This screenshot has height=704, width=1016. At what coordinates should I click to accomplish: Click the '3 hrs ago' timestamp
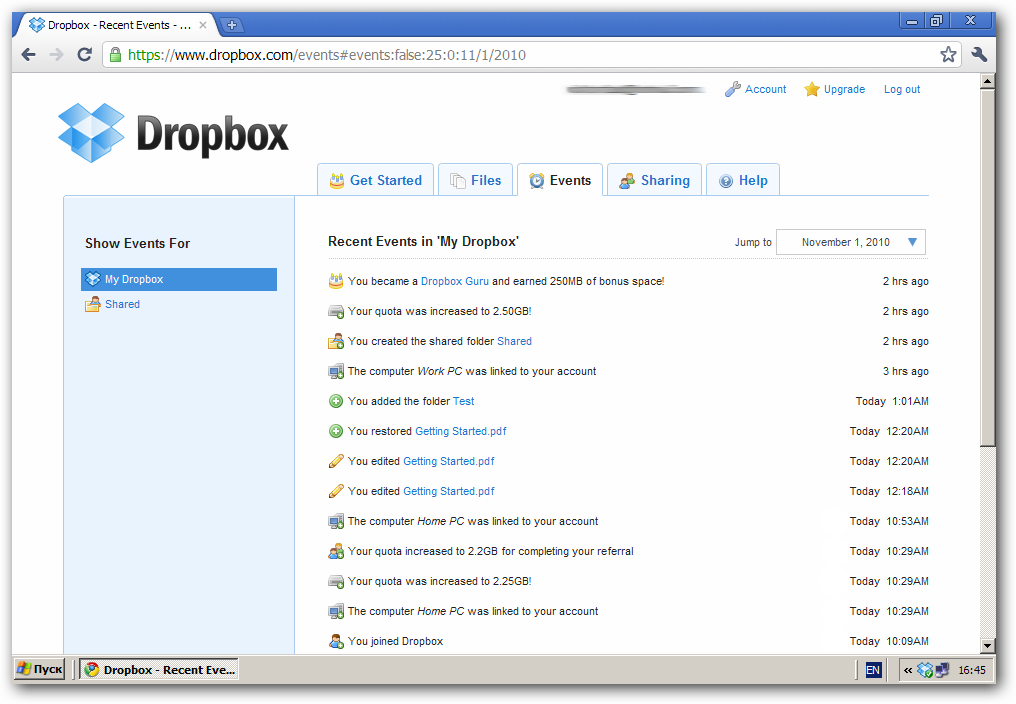[905, 371]
